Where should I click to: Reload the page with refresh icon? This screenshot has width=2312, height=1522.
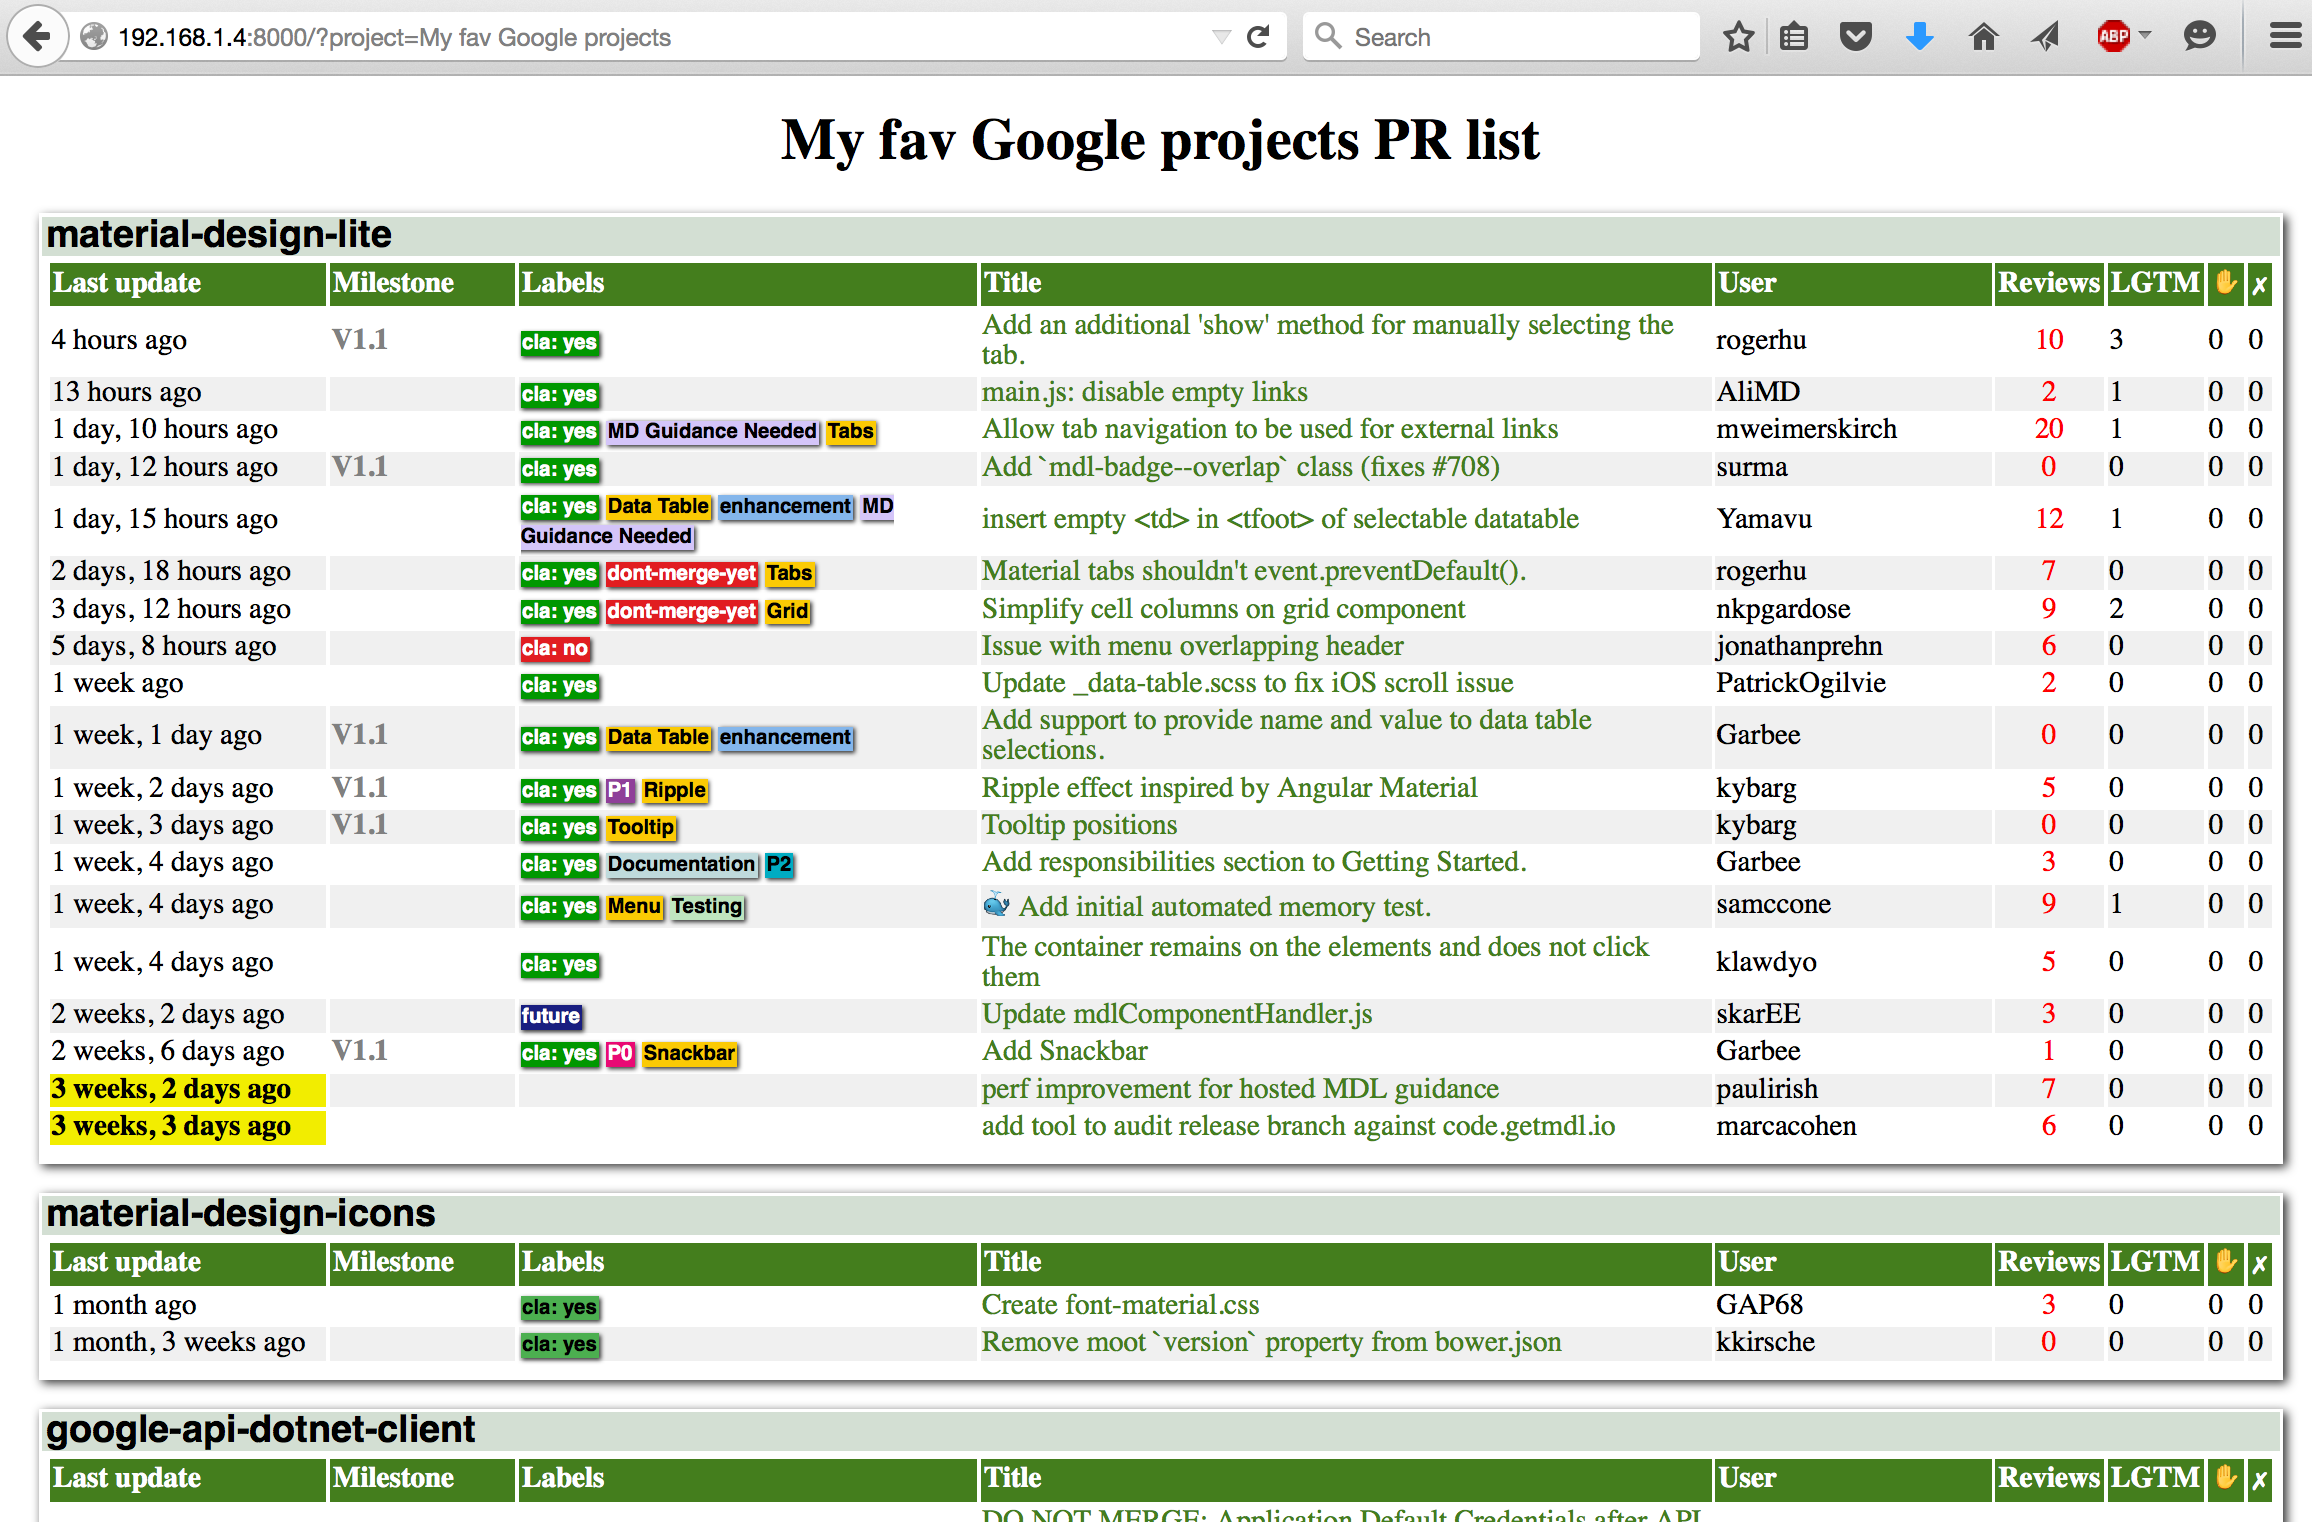point(1258,37)
